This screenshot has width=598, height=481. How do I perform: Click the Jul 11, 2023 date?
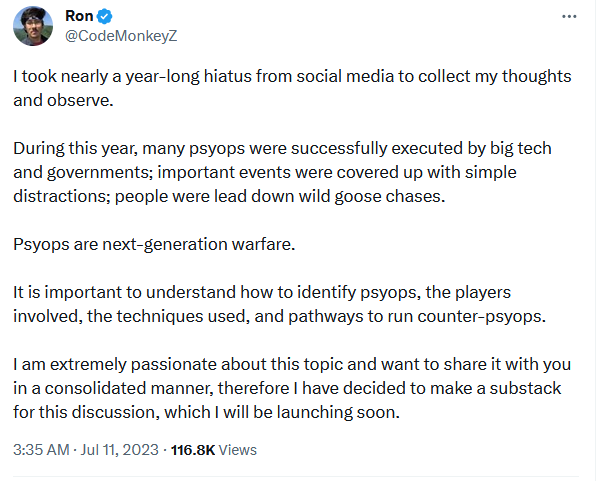click(119, 450)
